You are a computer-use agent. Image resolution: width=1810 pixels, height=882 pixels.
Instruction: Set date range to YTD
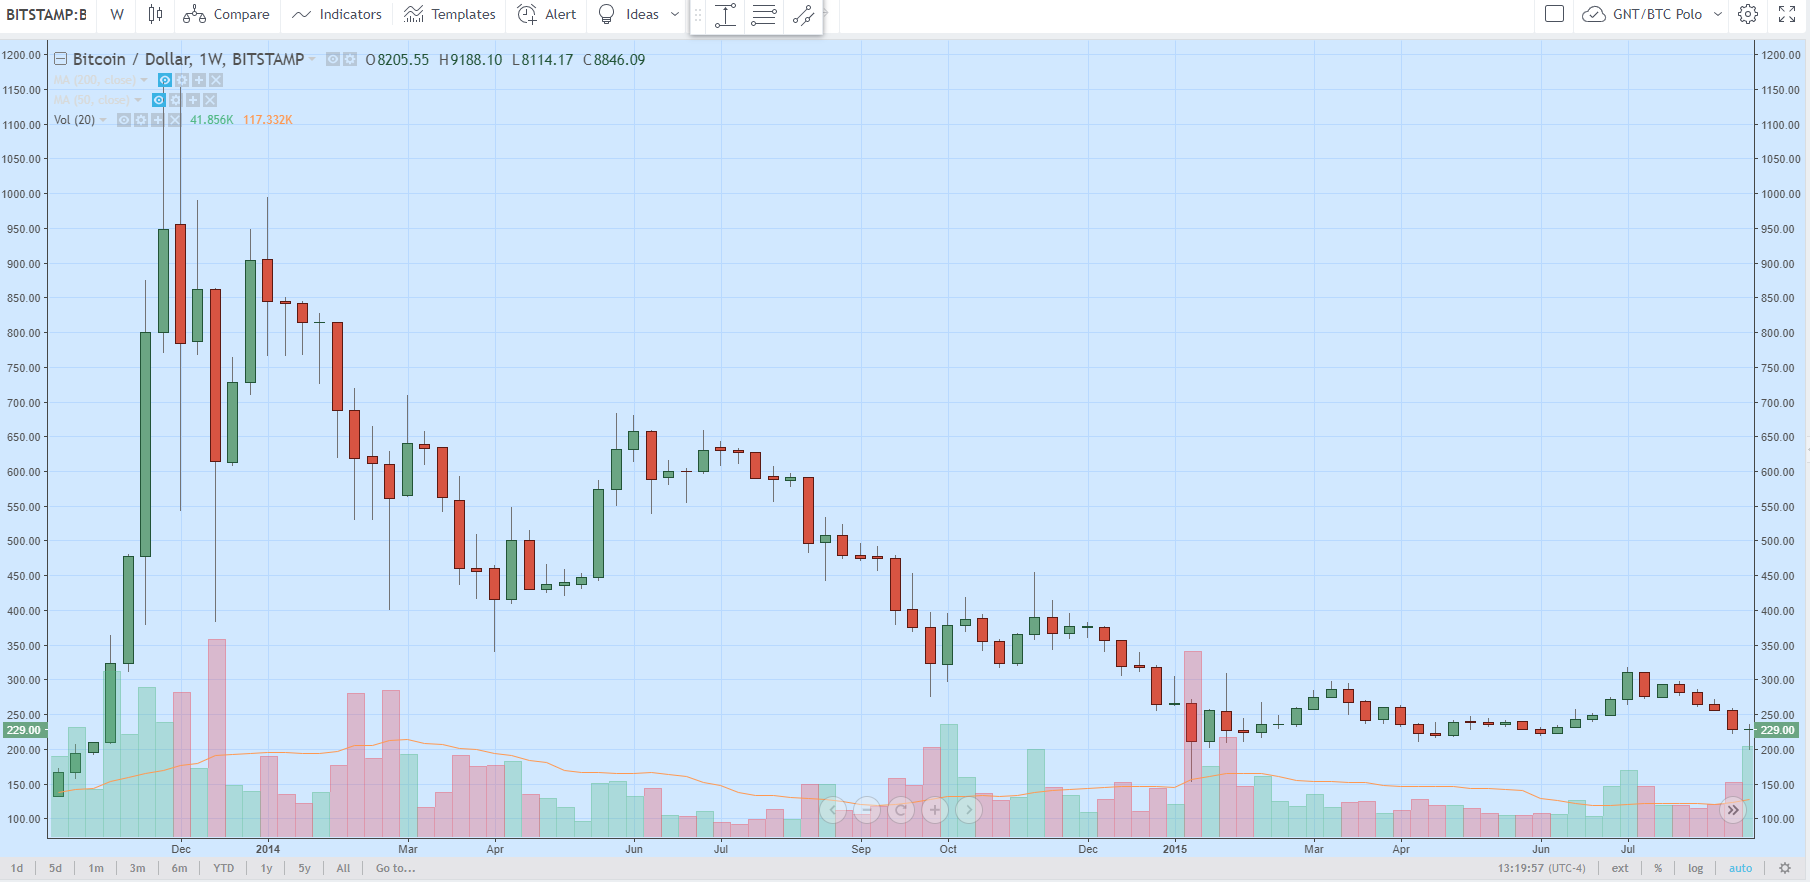coord(223,868)
